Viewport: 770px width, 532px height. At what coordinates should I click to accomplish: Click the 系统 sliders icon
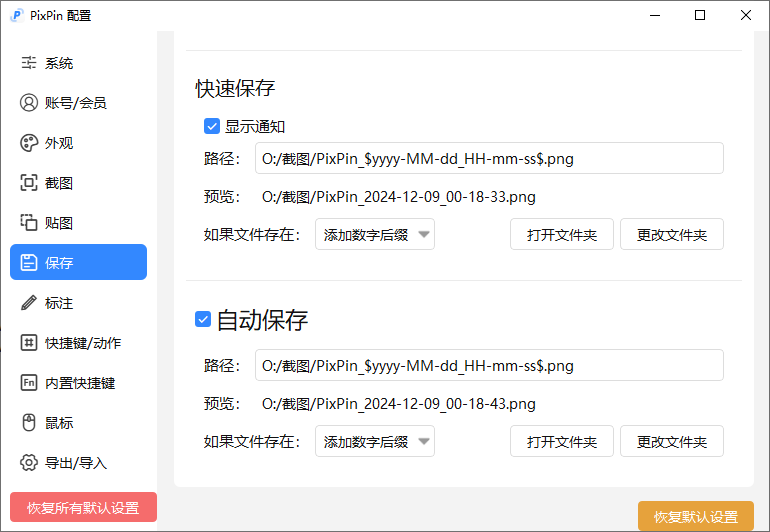28,63
